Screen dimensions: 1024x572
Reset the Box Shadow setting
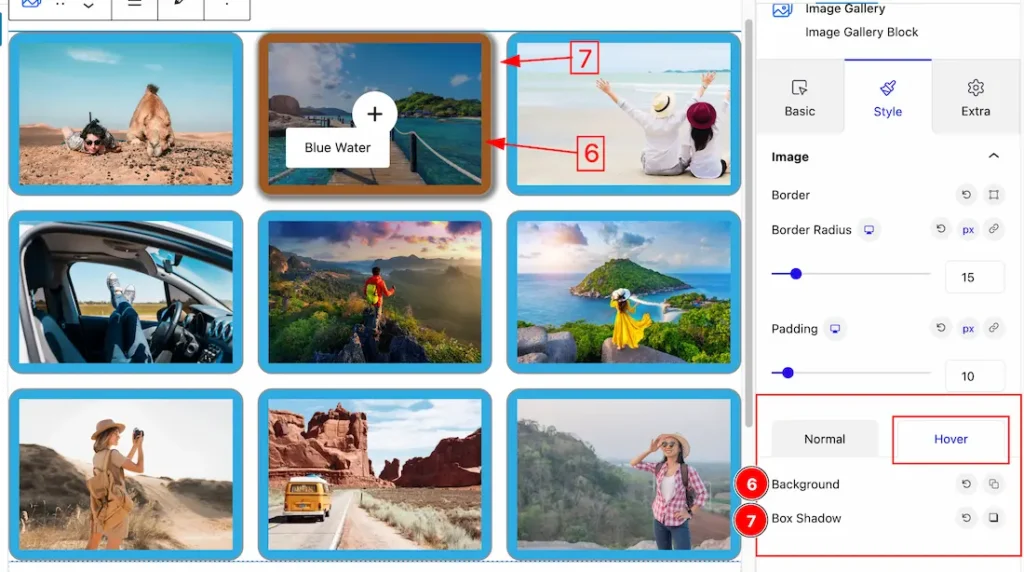click(966, 518)
